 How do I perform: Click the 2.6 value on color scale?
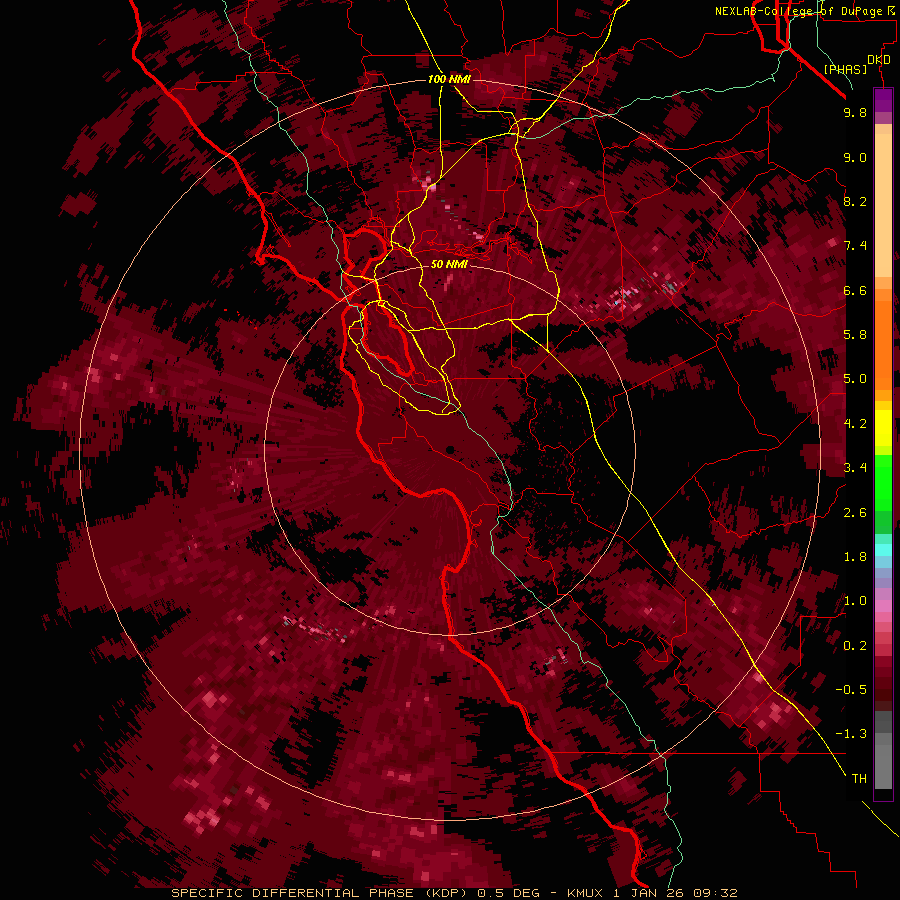[855, 512]
